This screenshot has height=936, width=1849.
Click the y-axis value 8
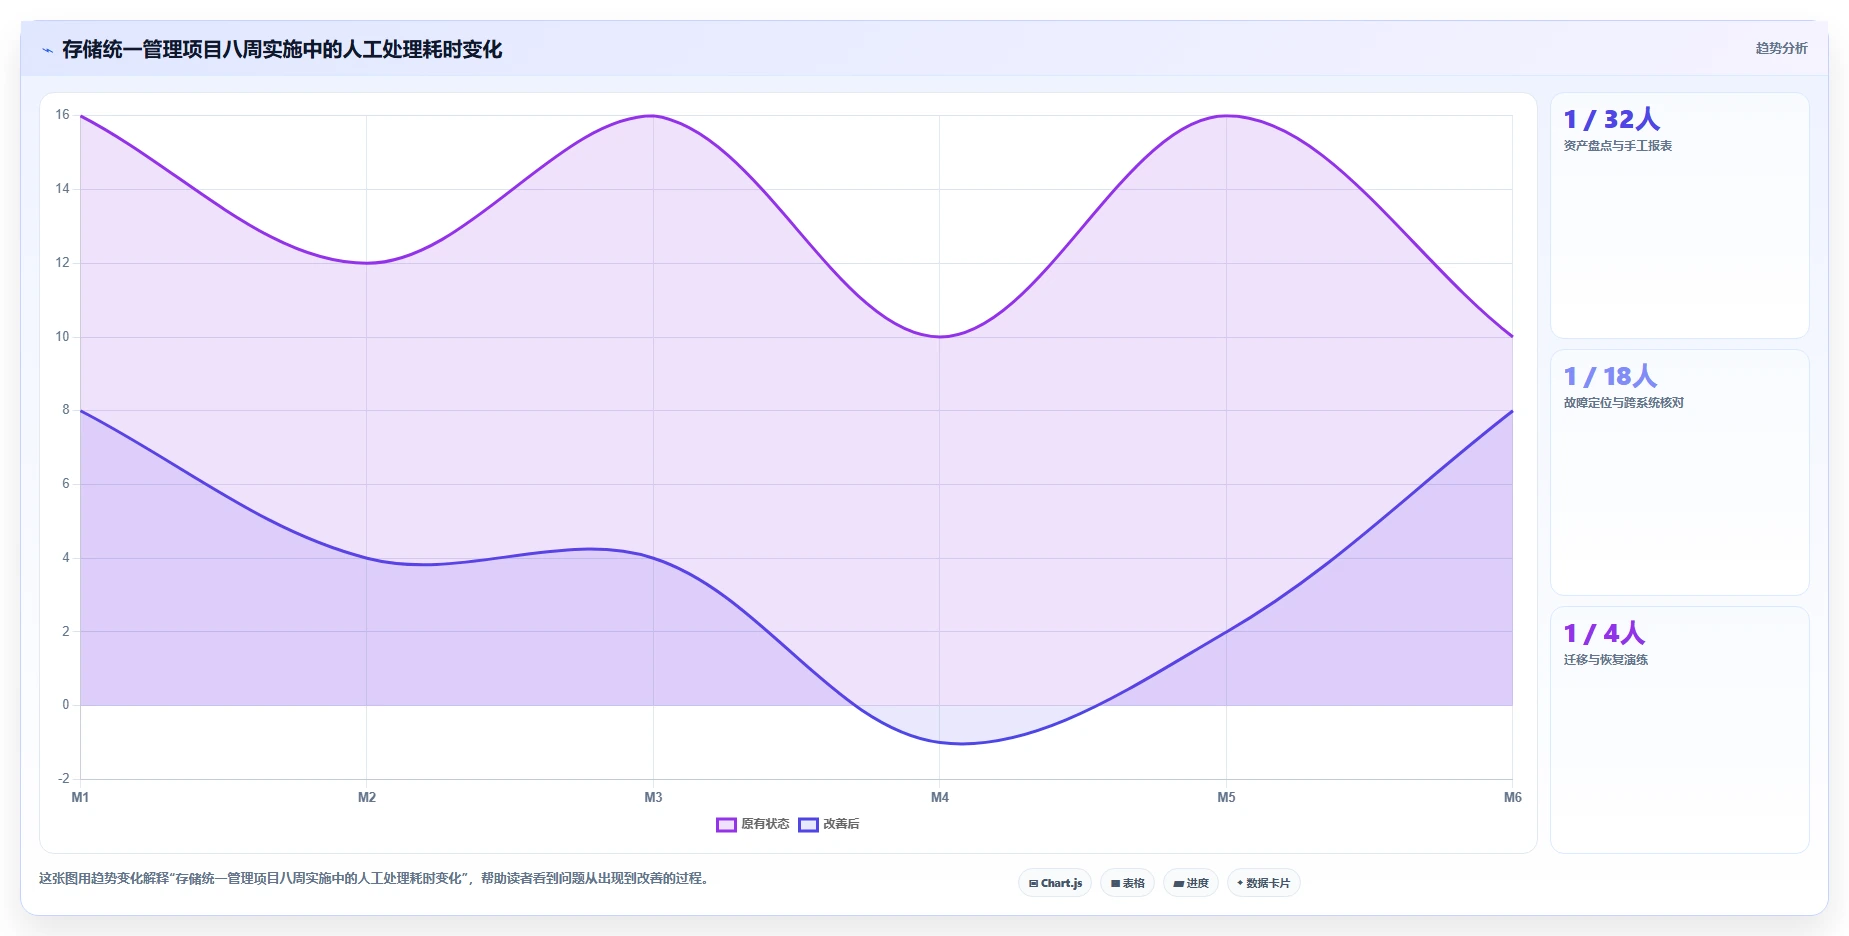pos(66,410)
